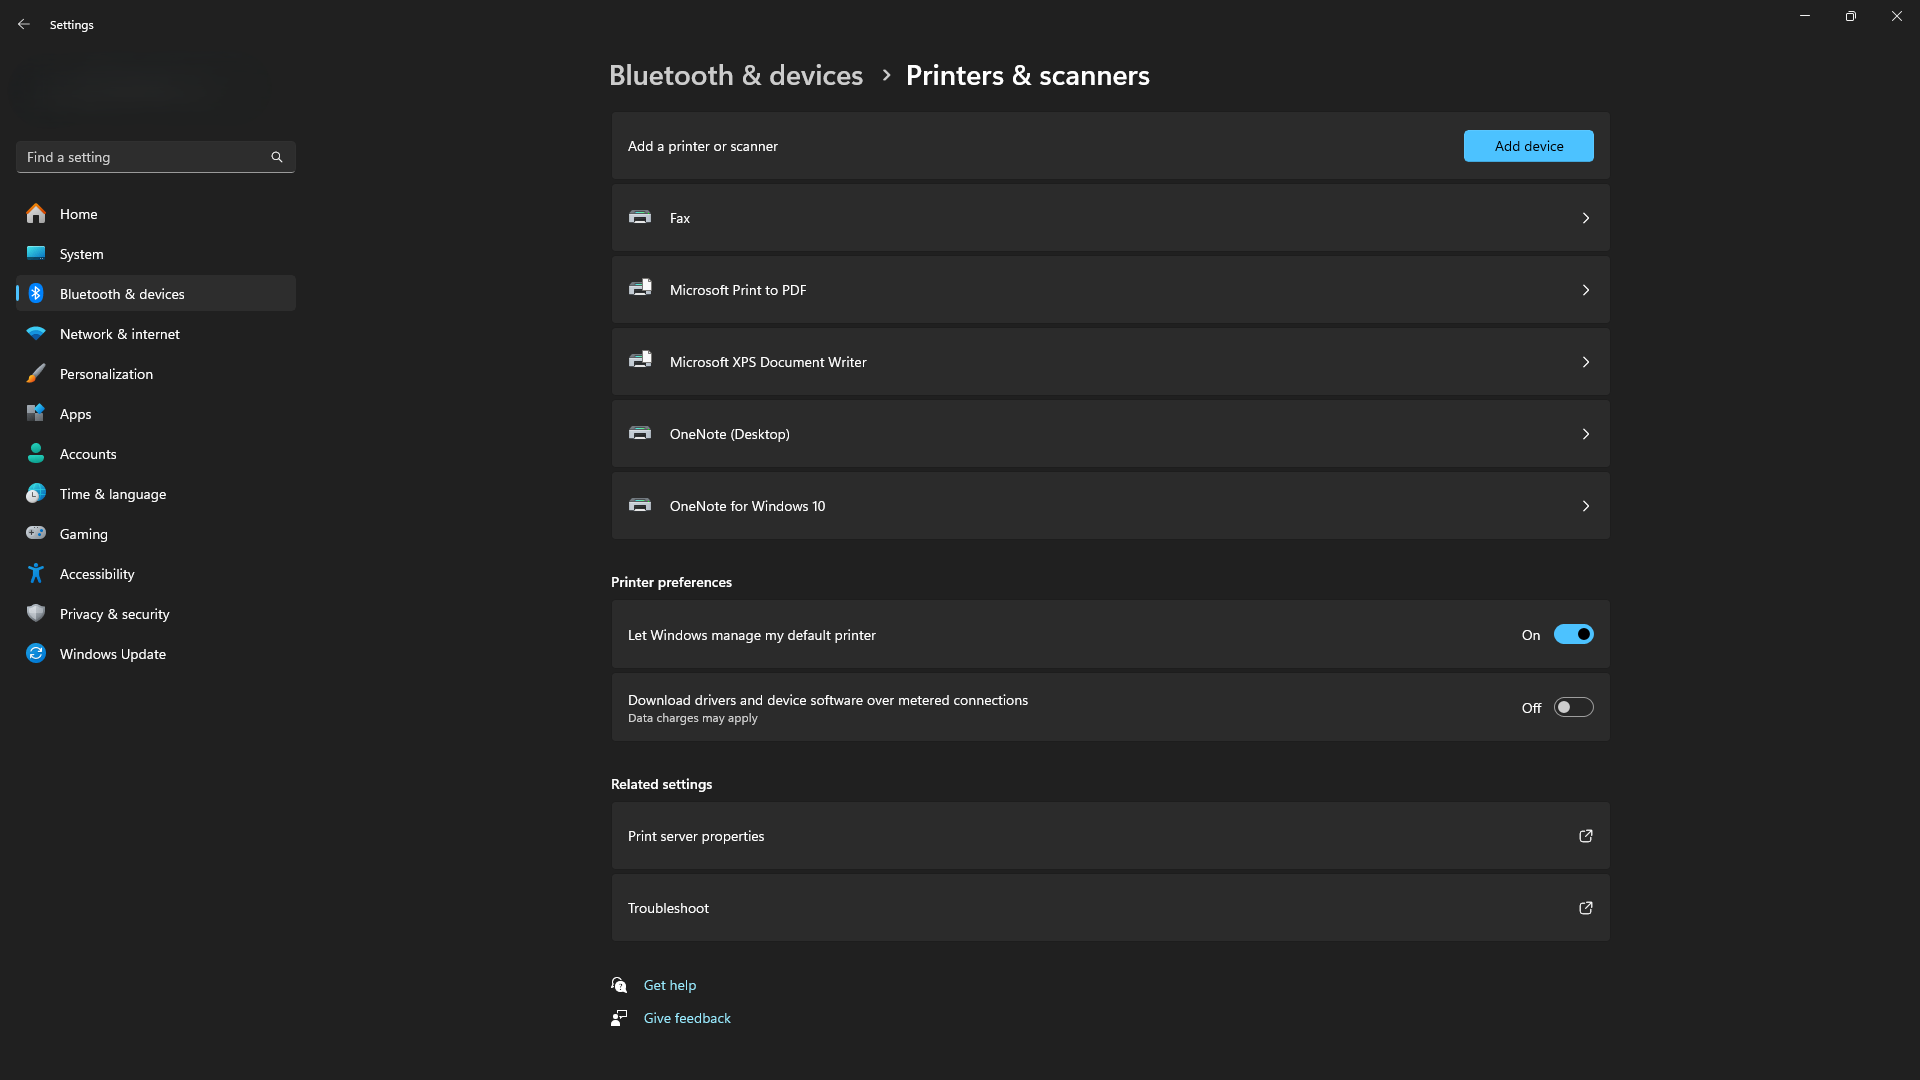Click the Home icon in the sidebar

pyautogui.click(x=36, y=213)
